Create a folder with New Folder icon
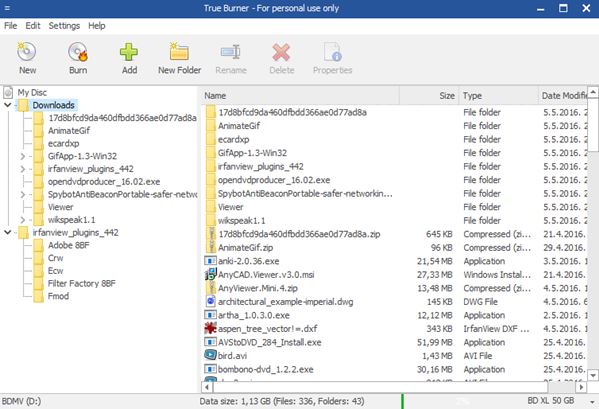The image size is (599, 409). [x=179, y=52]
